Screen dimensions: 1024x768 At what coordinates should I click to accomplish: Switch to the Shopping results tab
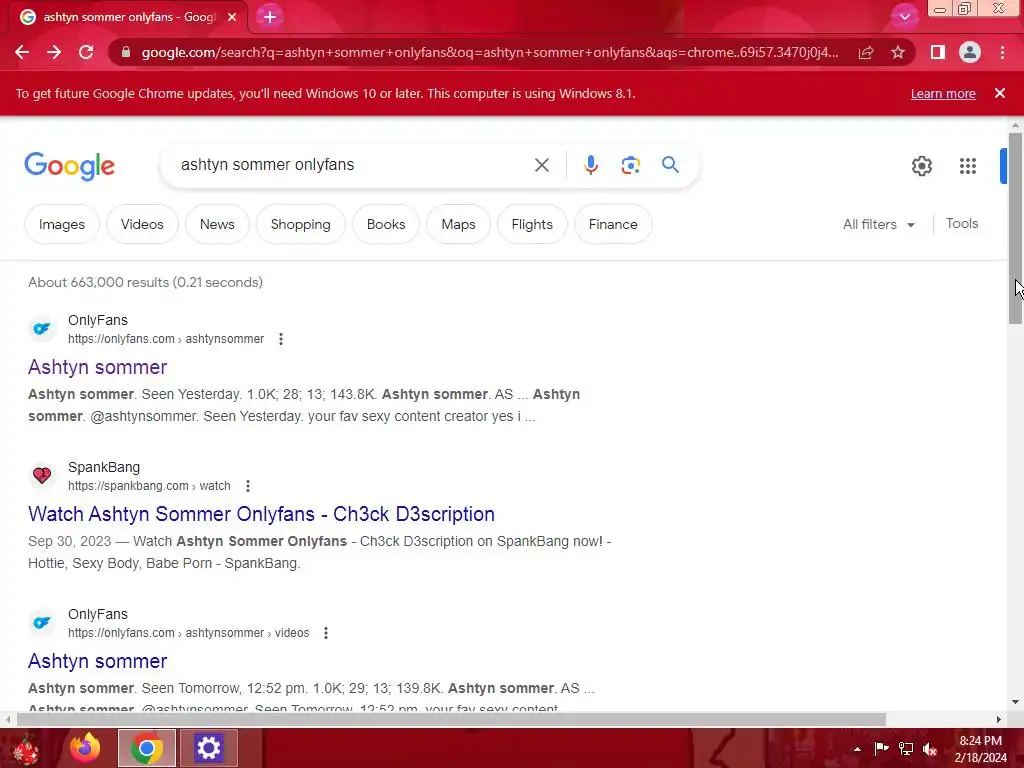(x=300, y=224)
